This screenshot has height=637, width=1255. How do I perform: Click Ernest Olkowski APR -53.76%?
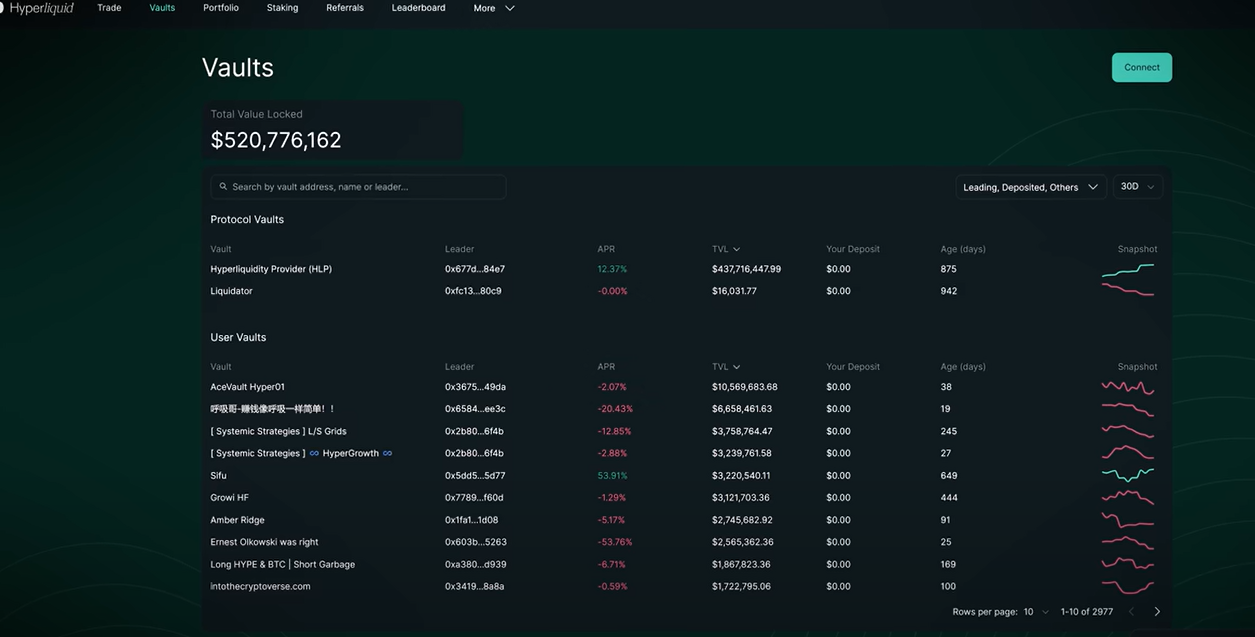pos(614,542)
